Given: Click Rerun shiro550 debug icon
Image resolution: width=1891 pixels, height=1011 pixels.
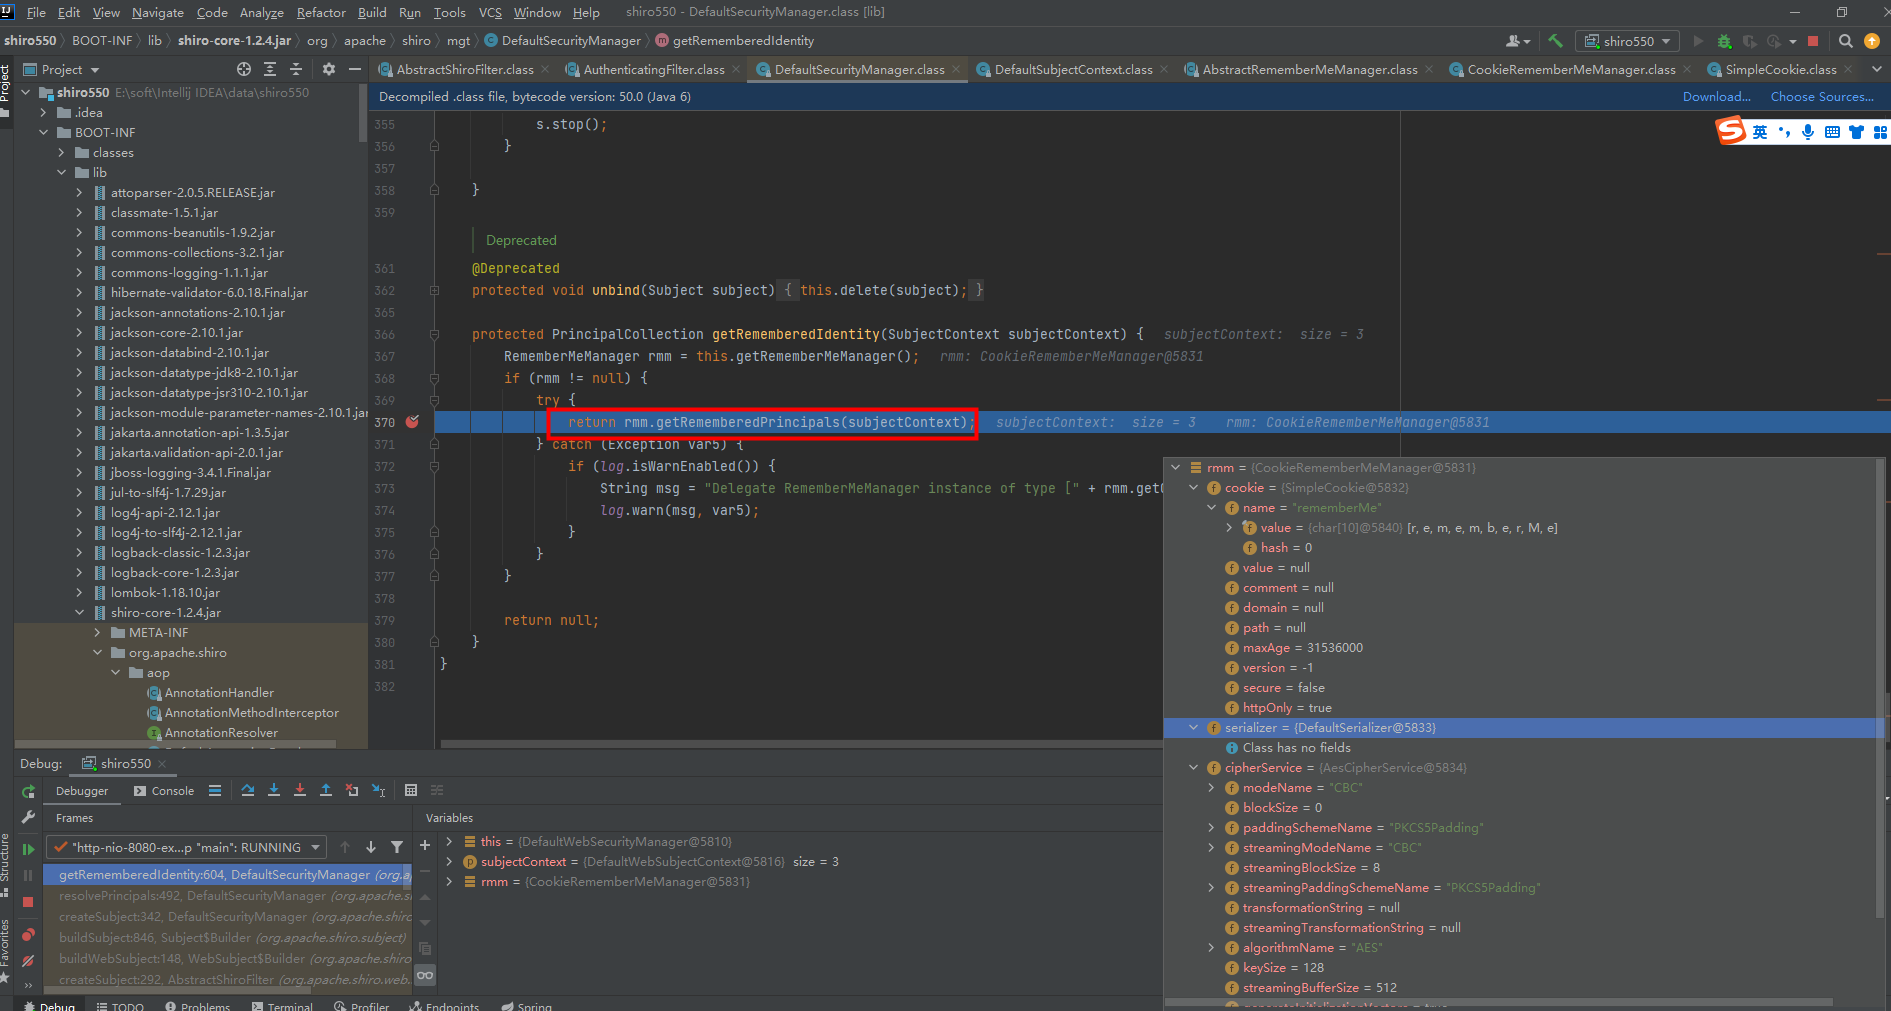Looking at the screenshot, I should pos(28,791).
